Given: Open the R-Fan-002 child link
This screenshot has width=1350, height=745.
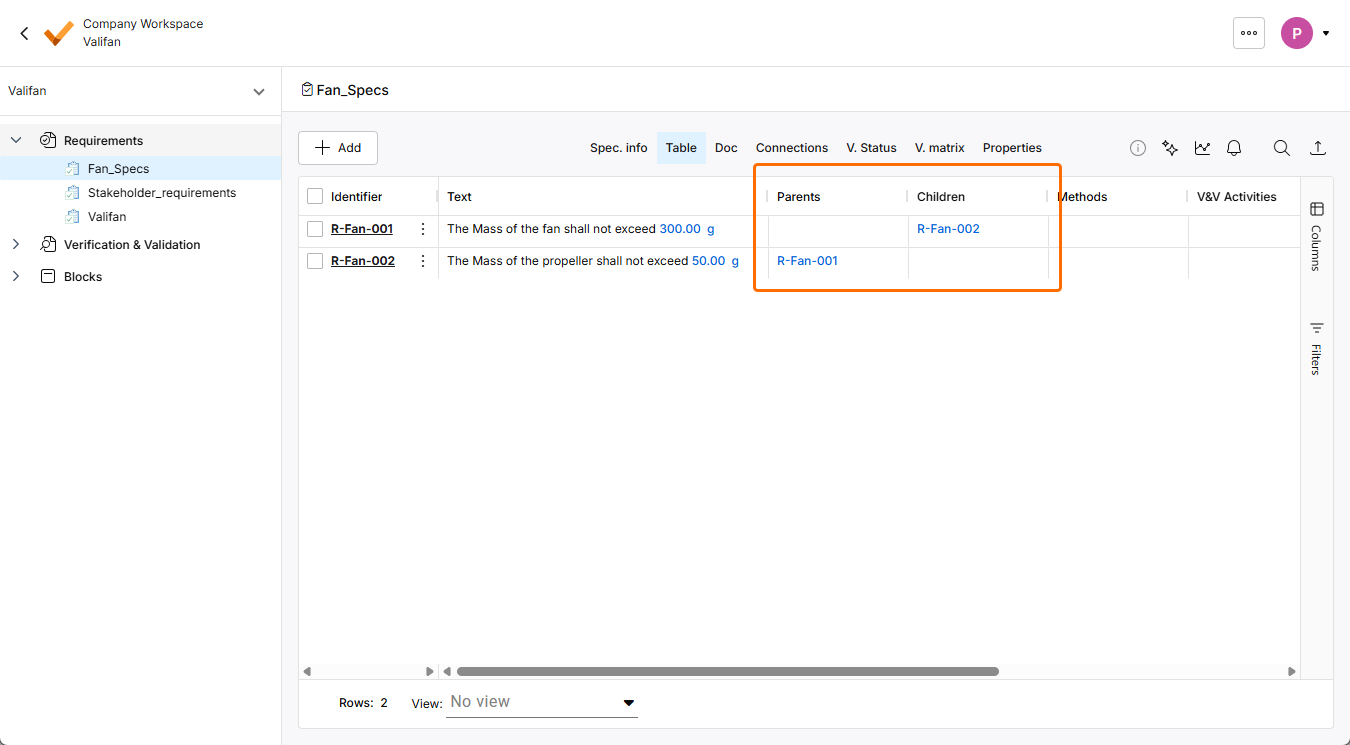Looking at the screenshot, I should (948, 229).
